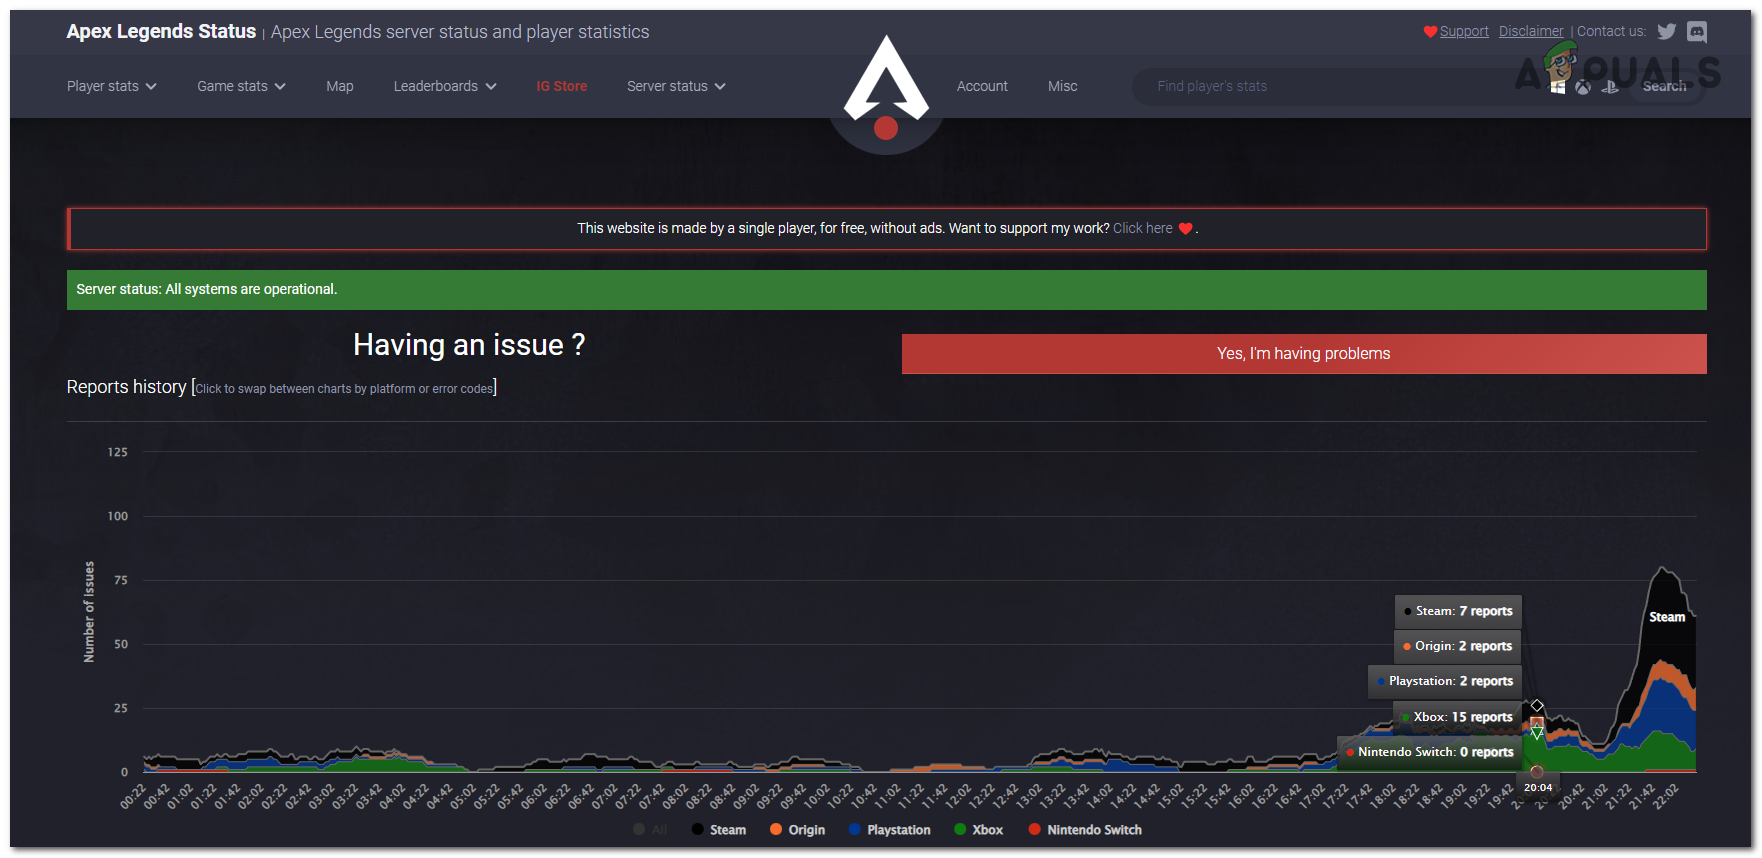Follow the 'Click here' support link
1762x858 pixels.
(x=1143, y=228)
